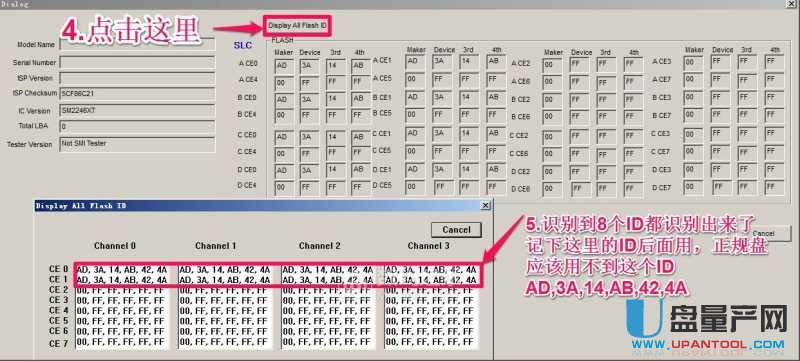Click the A CE0 4th field AB
Image resolution: width=800 pixels, height=361 pixels.
[x=361, y=67]
